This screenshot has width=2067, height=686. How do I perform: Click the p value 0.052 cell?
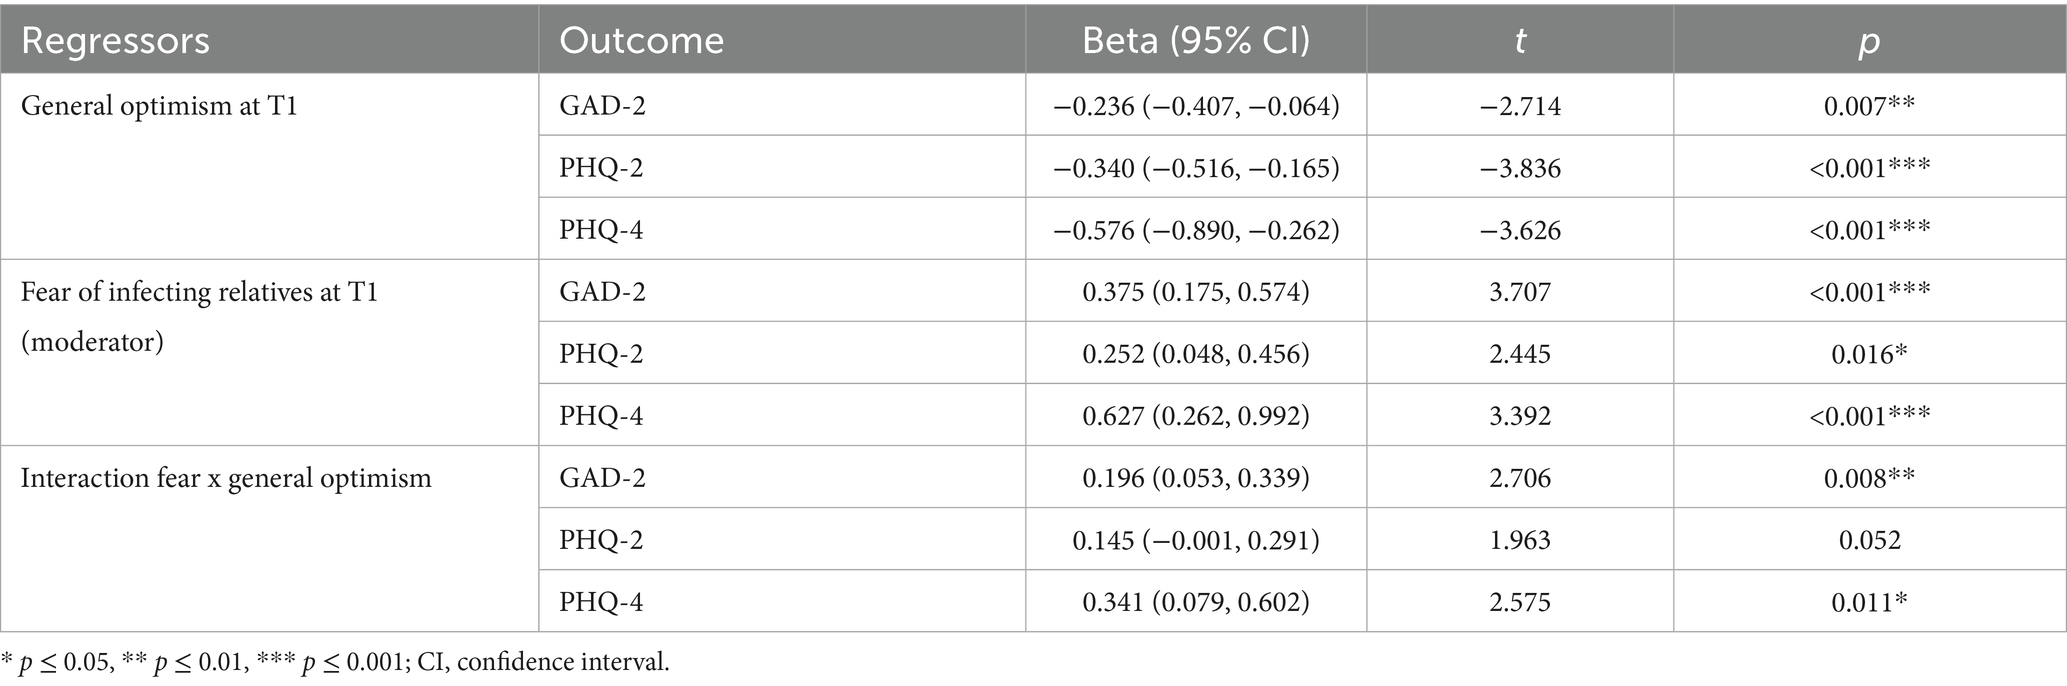pyautogui.click(x=1869, y=540)
